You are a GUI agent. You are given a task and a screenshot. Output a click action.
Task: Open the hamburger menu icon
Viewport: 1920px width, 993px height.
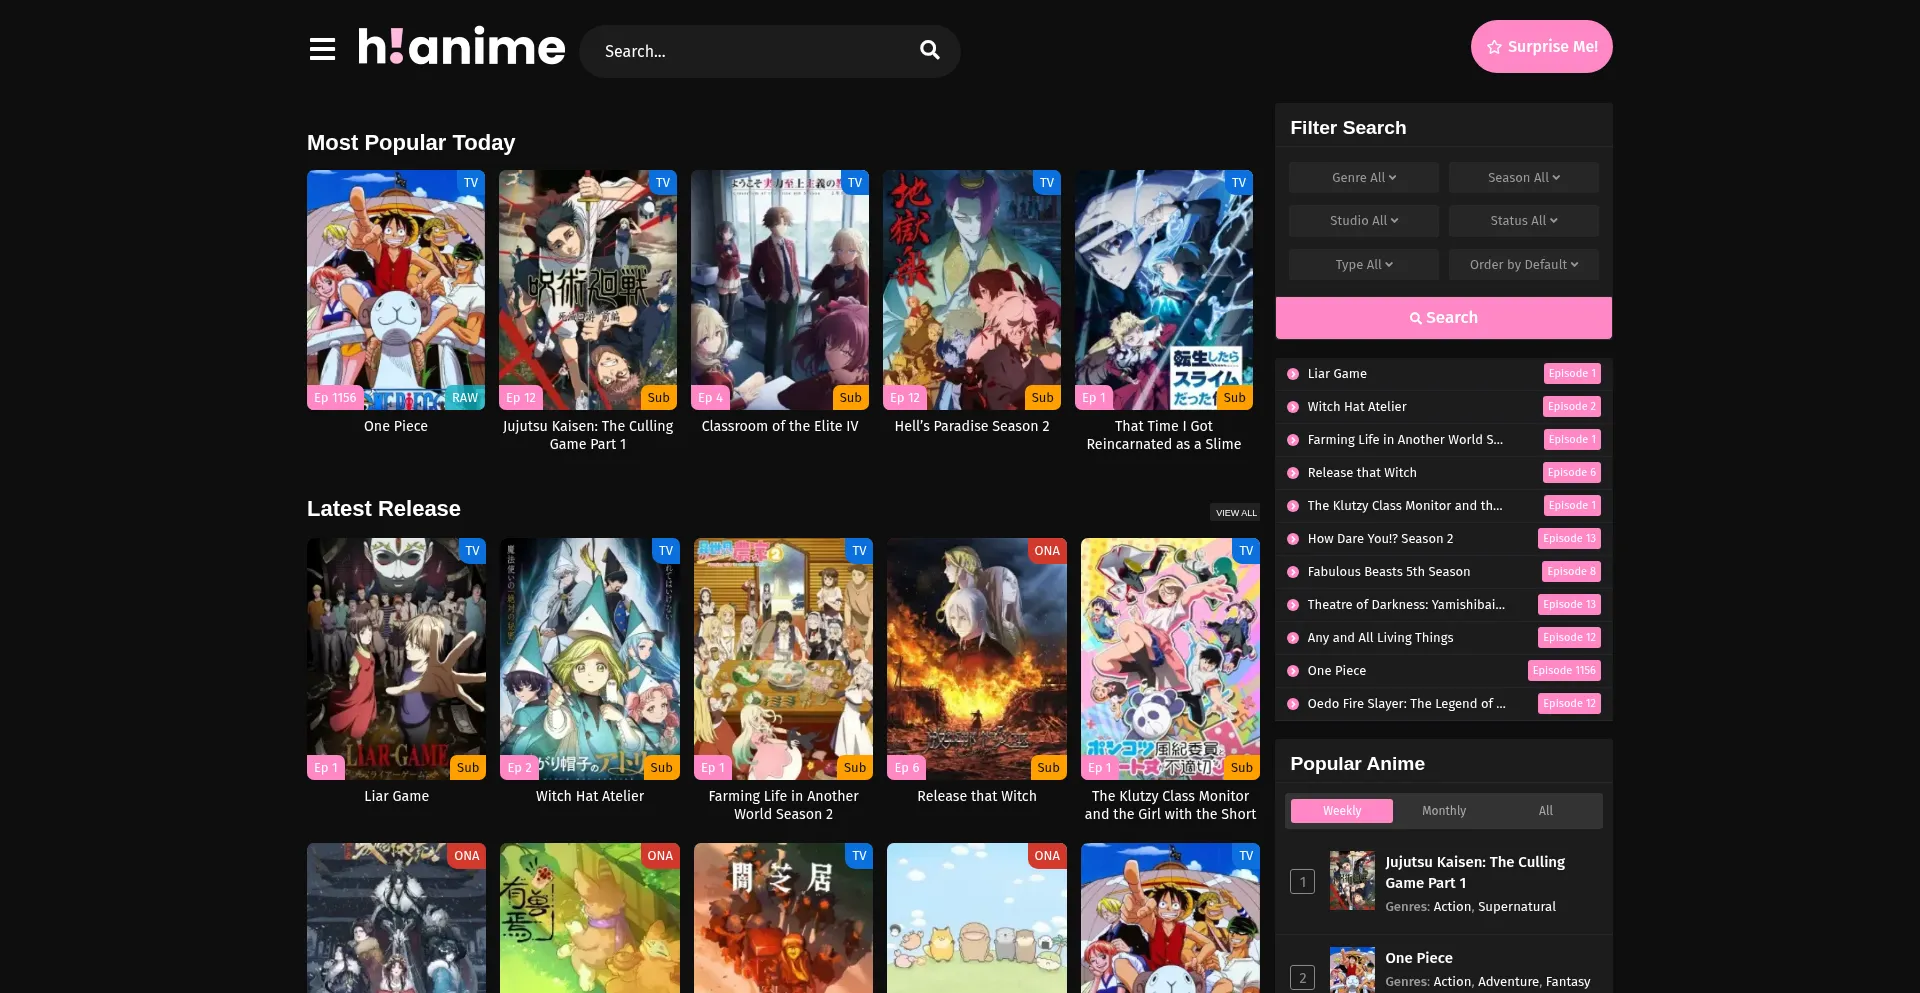click(322, 49)
